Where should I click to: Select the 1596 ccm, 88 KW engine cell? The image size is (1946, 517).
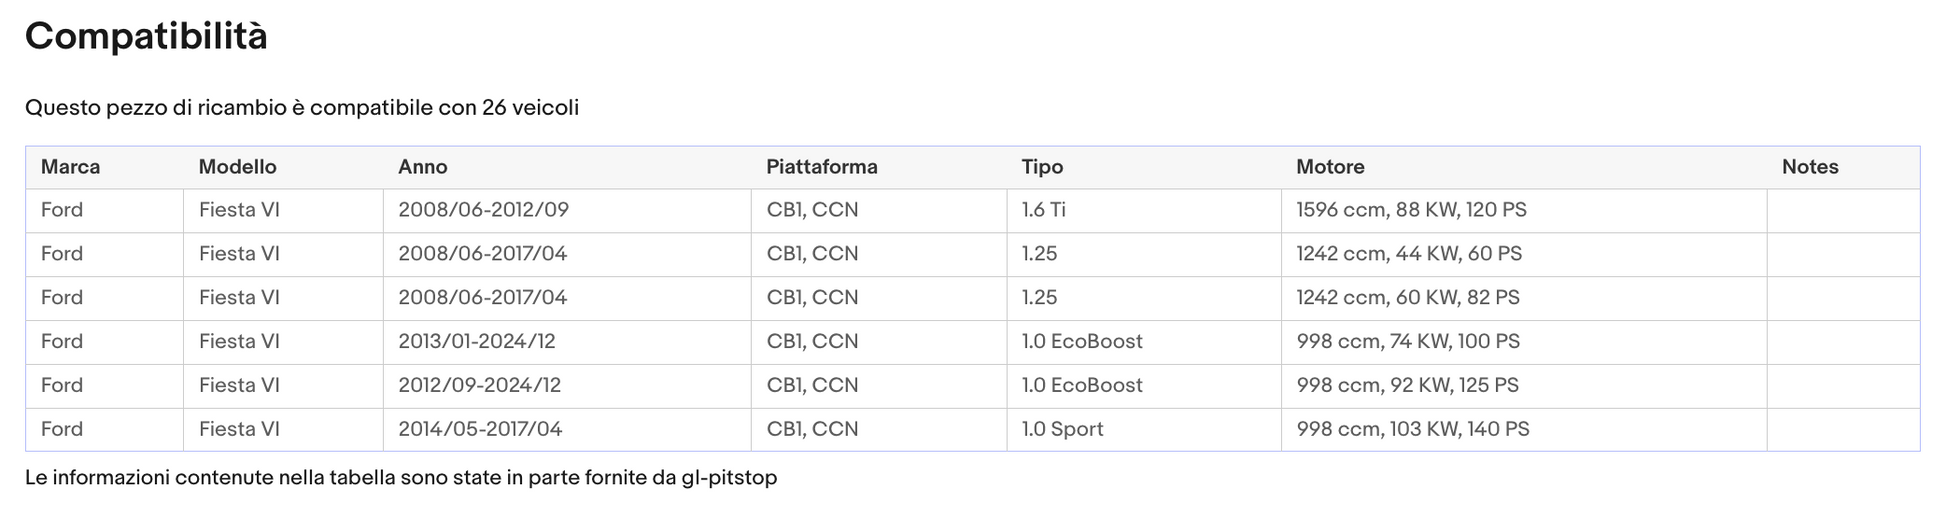[1524, 211]
